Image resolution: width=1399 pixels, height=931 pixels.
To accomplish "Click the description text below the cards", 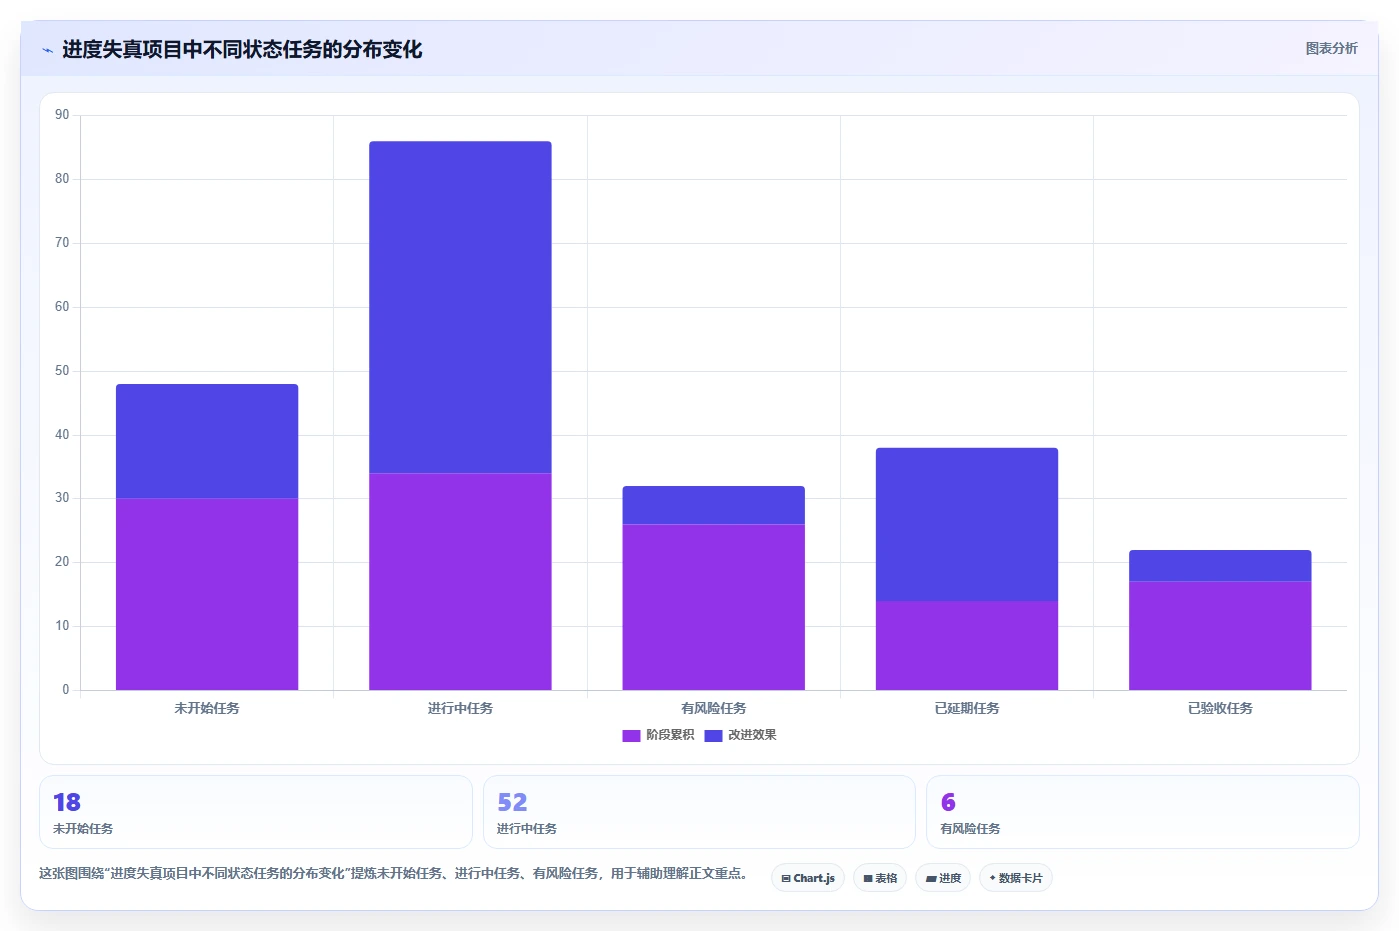I will [394, 873].
